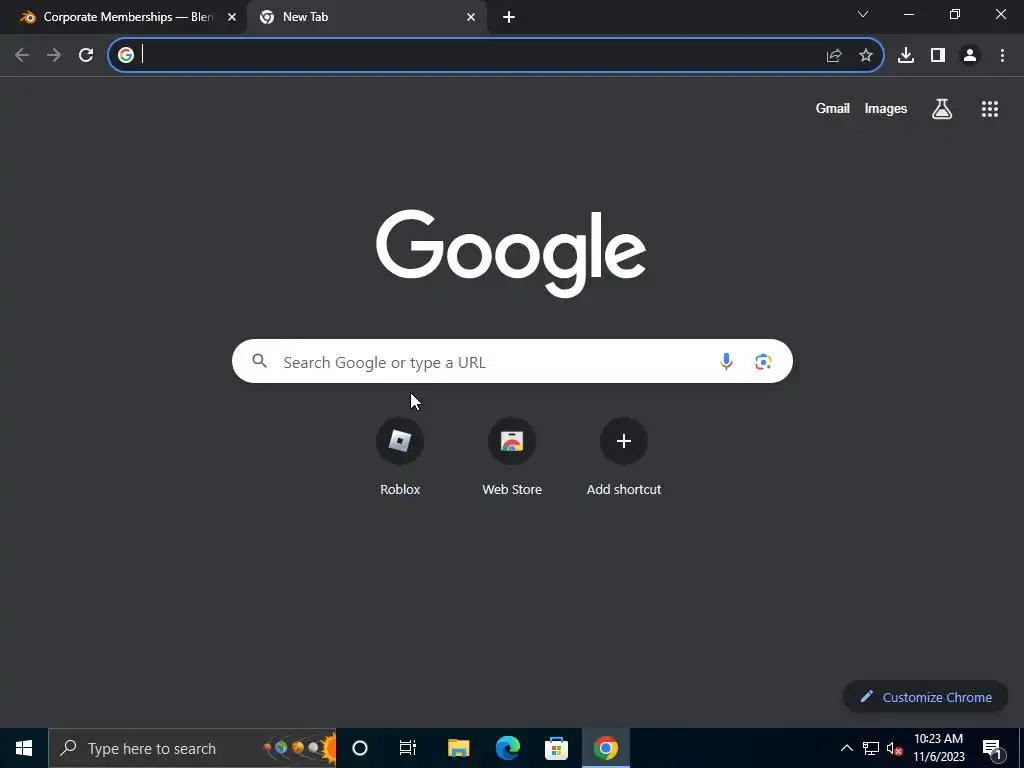Reload the current page
This screenshot has width=1024, height=768.
tap(86, 56)
